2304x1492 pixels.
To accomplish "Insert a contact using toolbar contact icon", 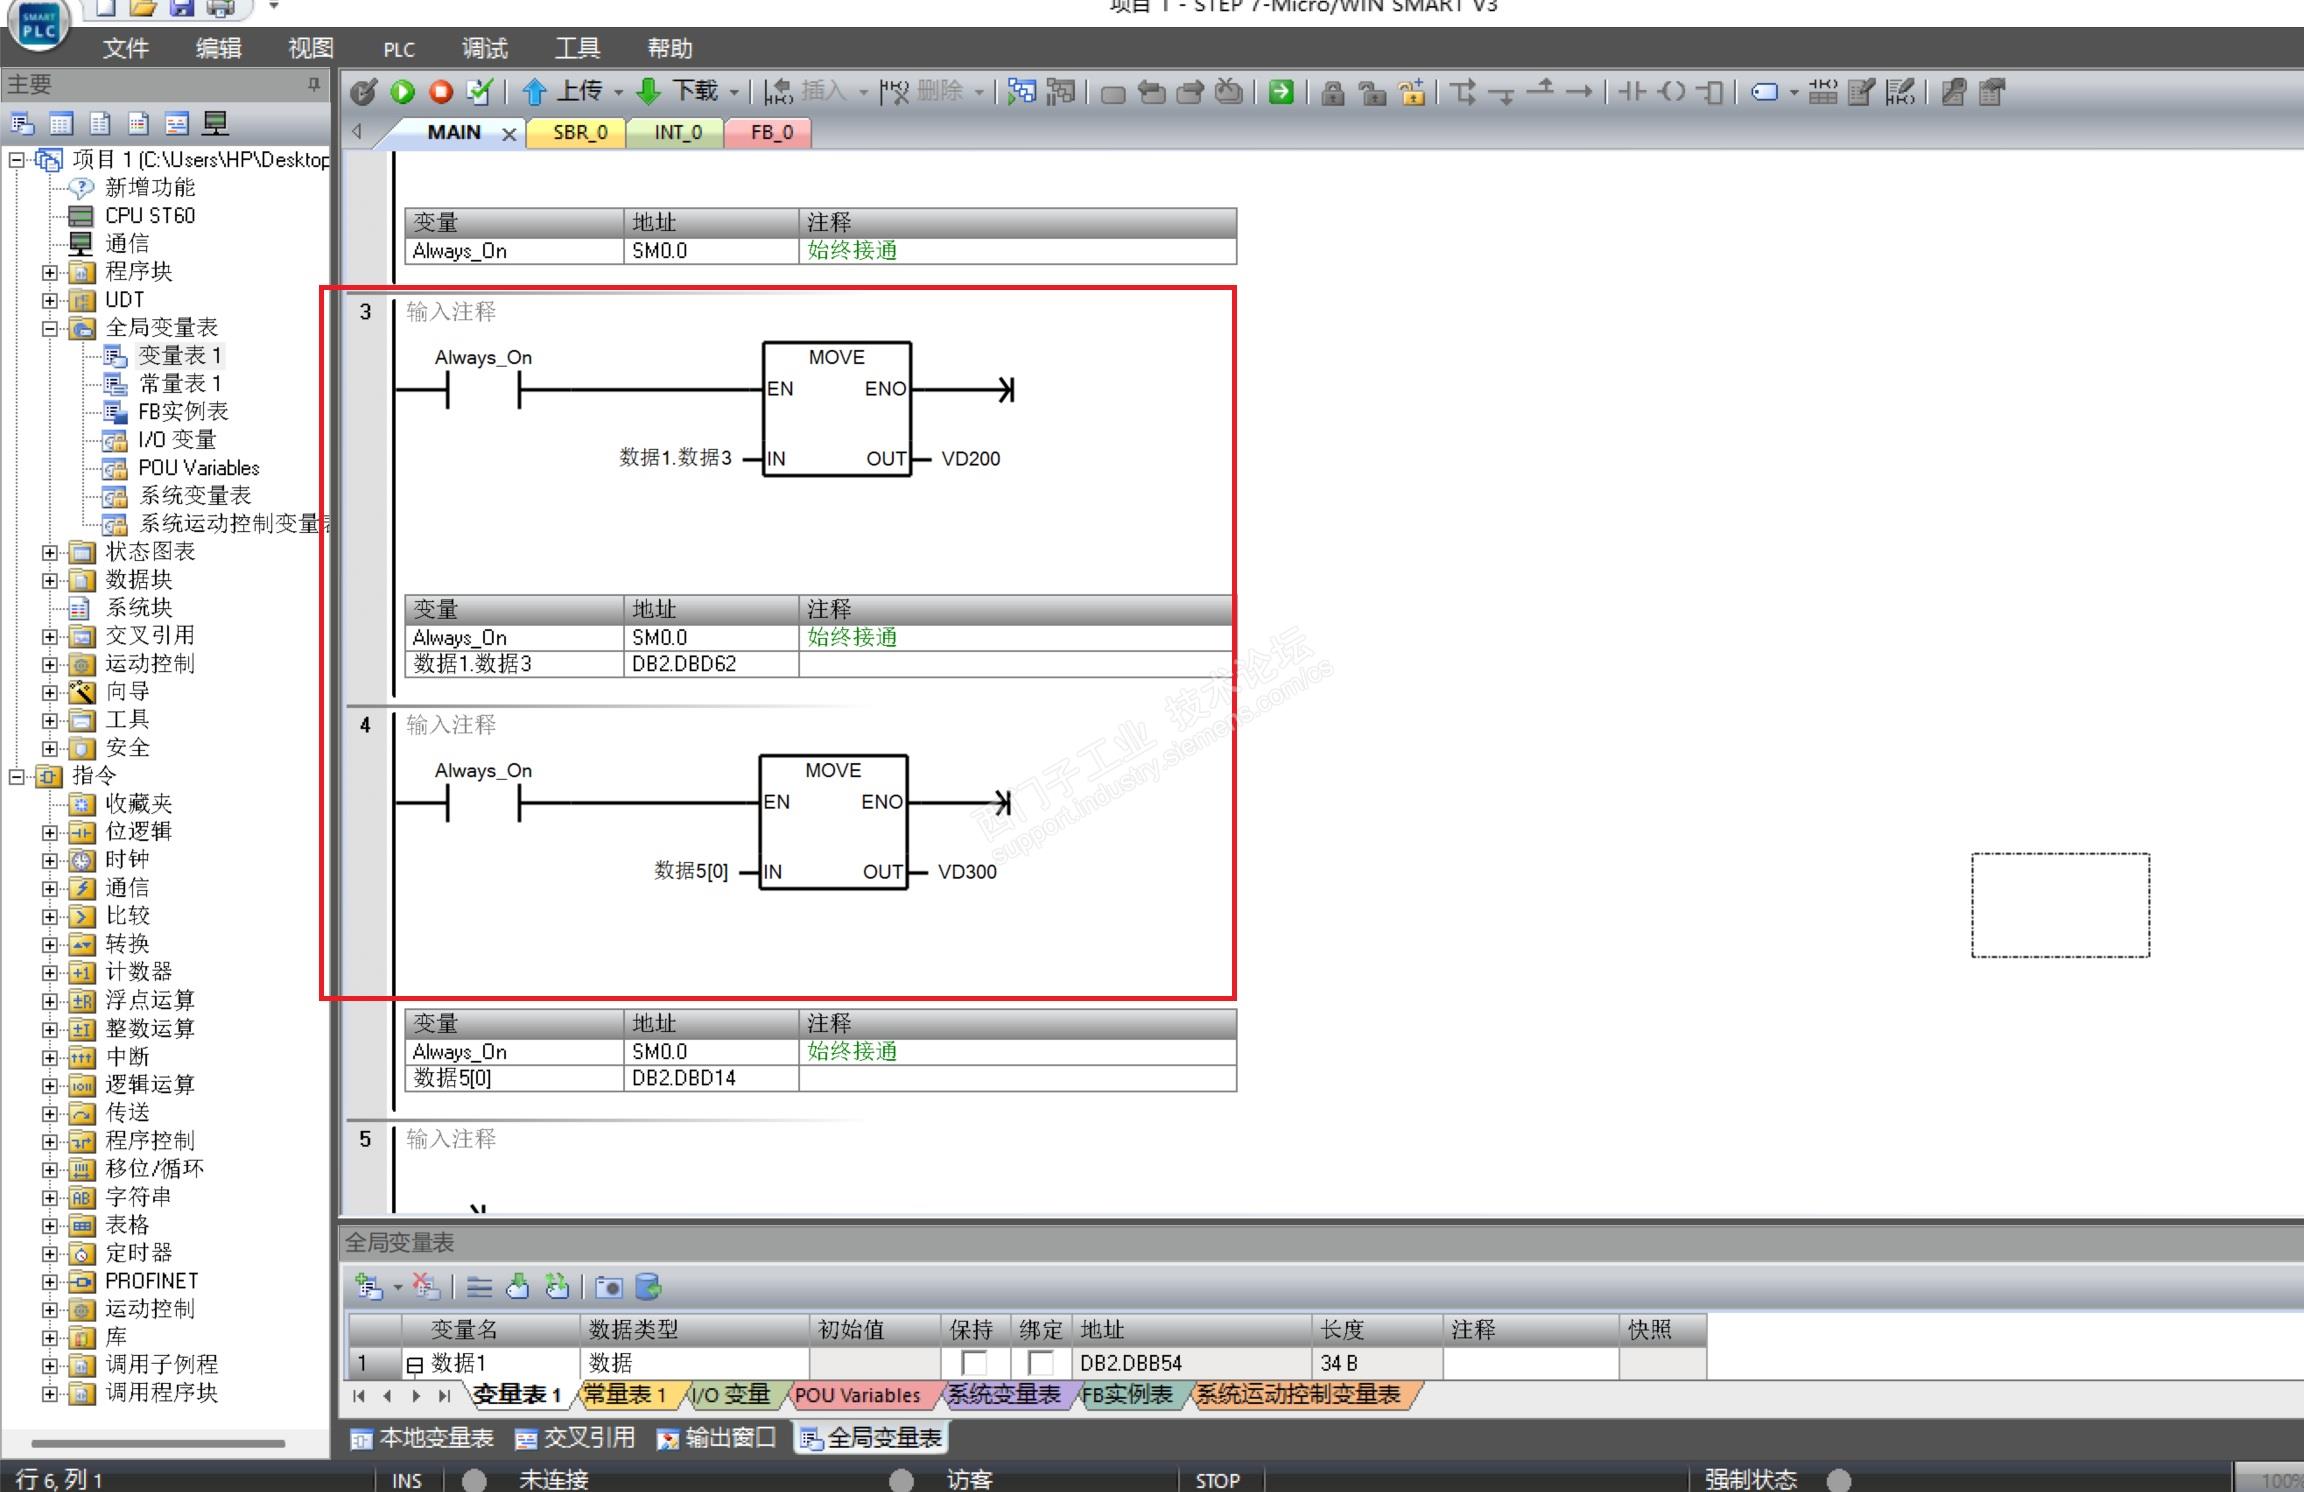I will point(1632,93).
